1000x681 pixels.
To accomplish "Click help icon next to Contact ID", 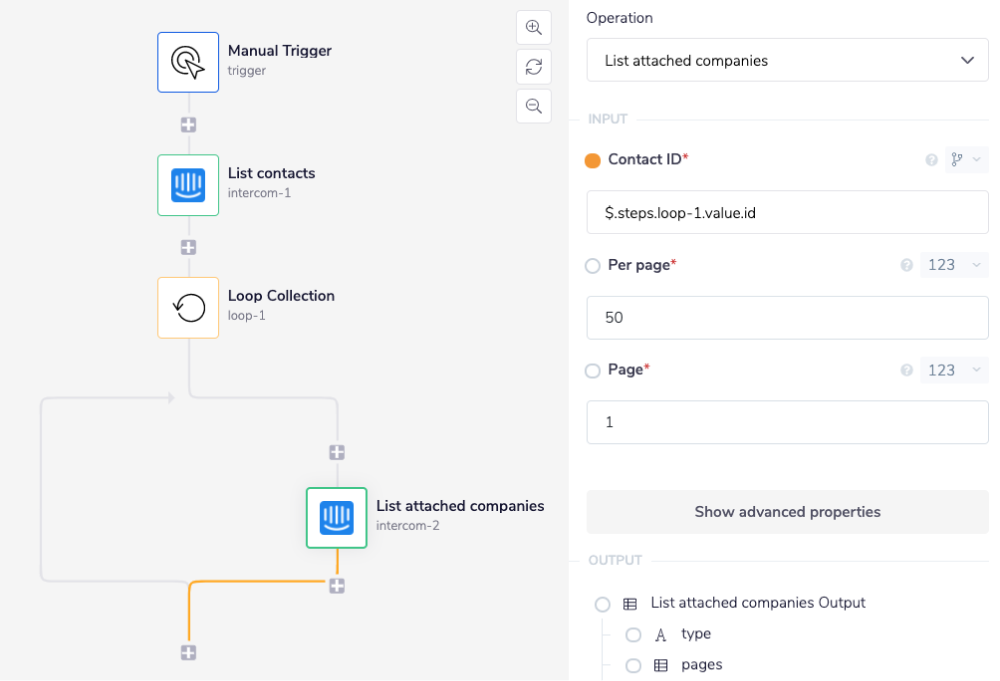I will (x=932, y=160).
